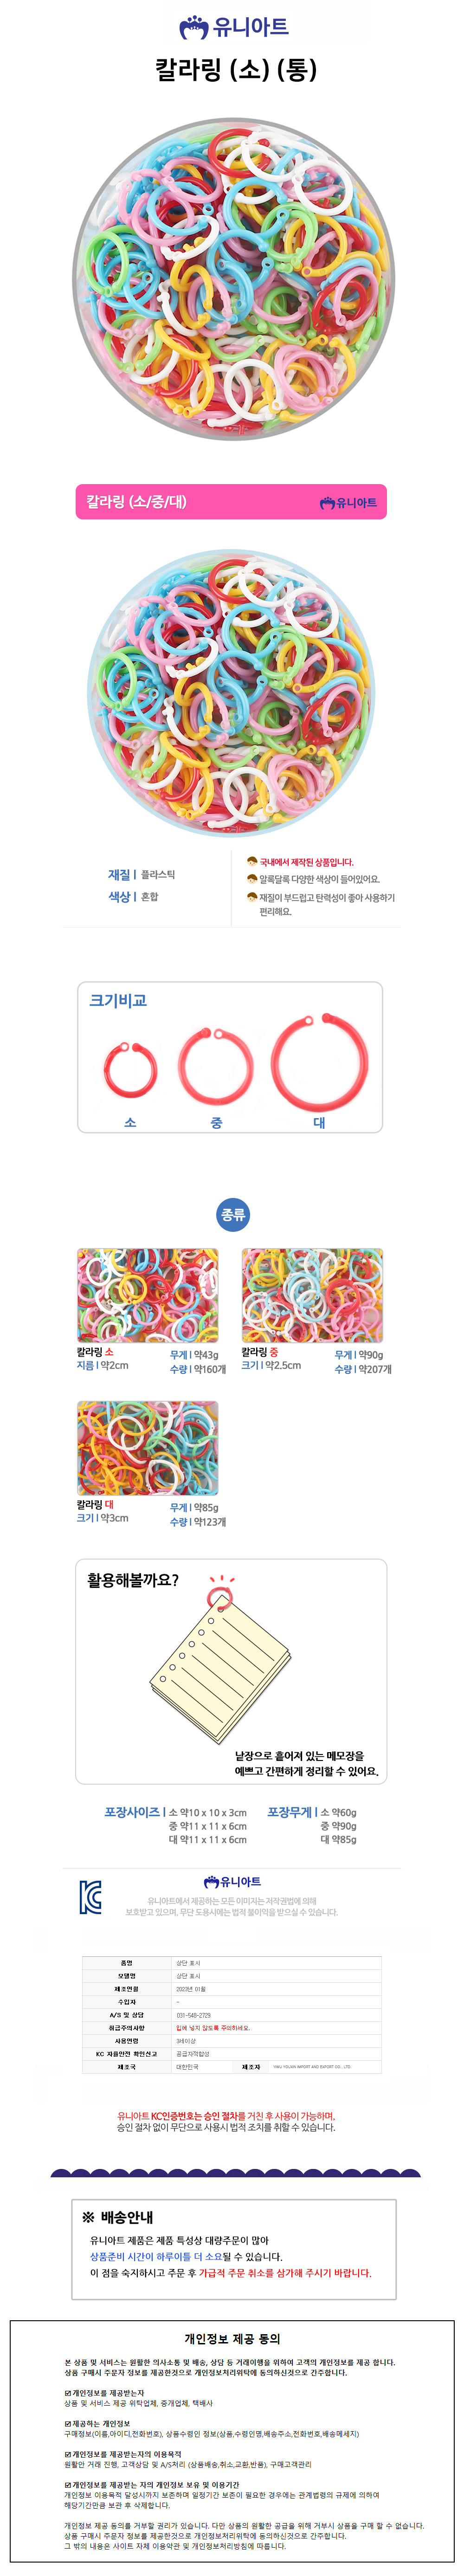Click the face icon beside 재질이 부드럽고

coord(252,896)
